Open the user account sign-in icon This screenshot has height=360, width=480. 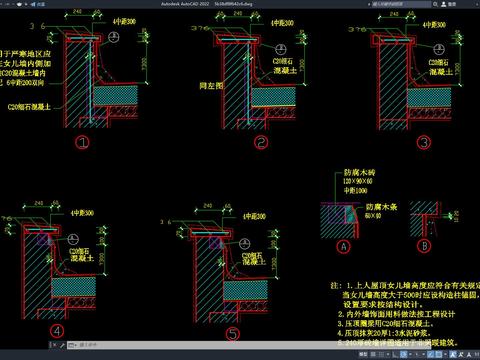click(444, 4)
